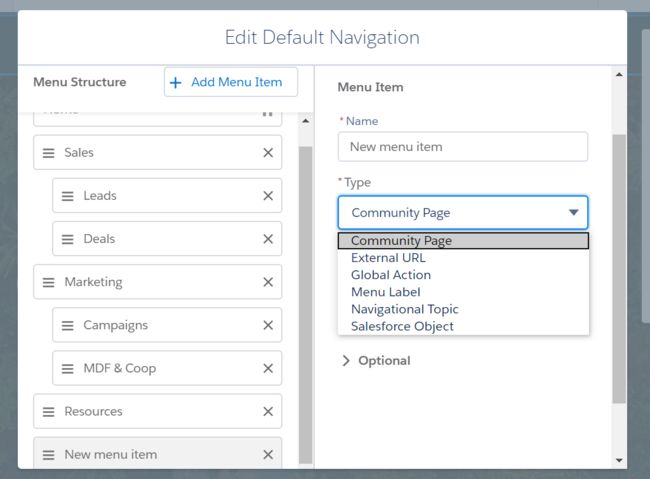
Task: Select the Marketing menu structure row
Action: tap(158, 282)
